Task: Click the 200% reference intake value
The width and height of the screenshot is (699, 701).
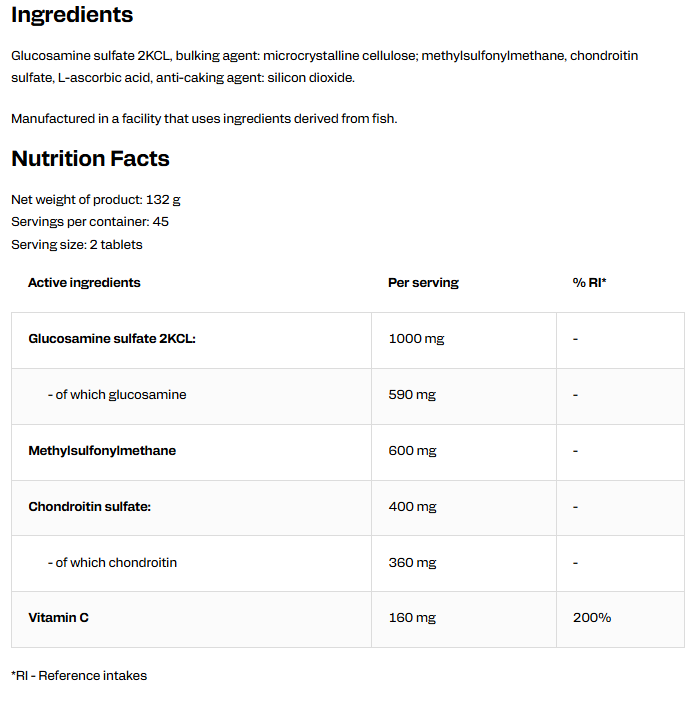Action: click(x=592, y=618)
